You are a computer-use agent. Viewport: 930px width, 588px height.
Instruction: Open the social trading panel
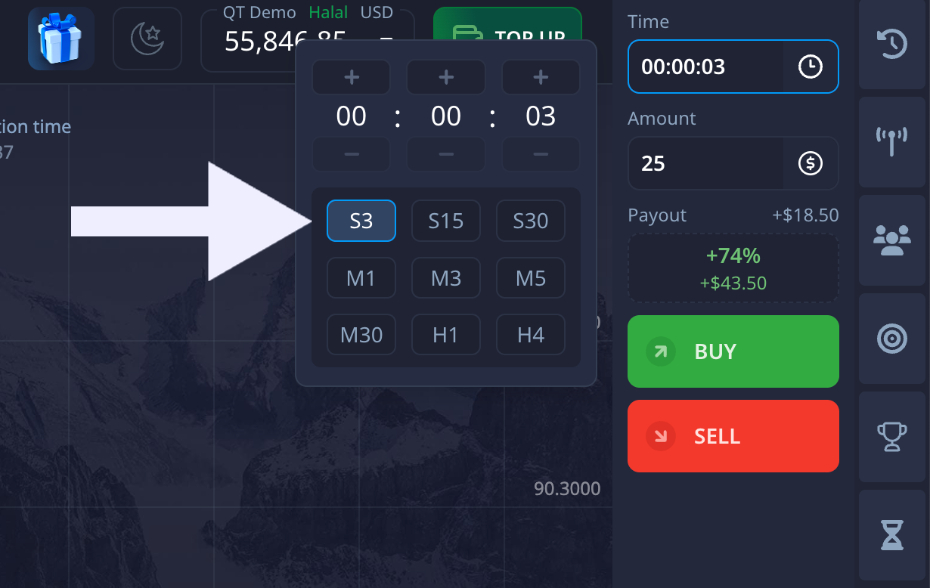click(x=891, y=238)
